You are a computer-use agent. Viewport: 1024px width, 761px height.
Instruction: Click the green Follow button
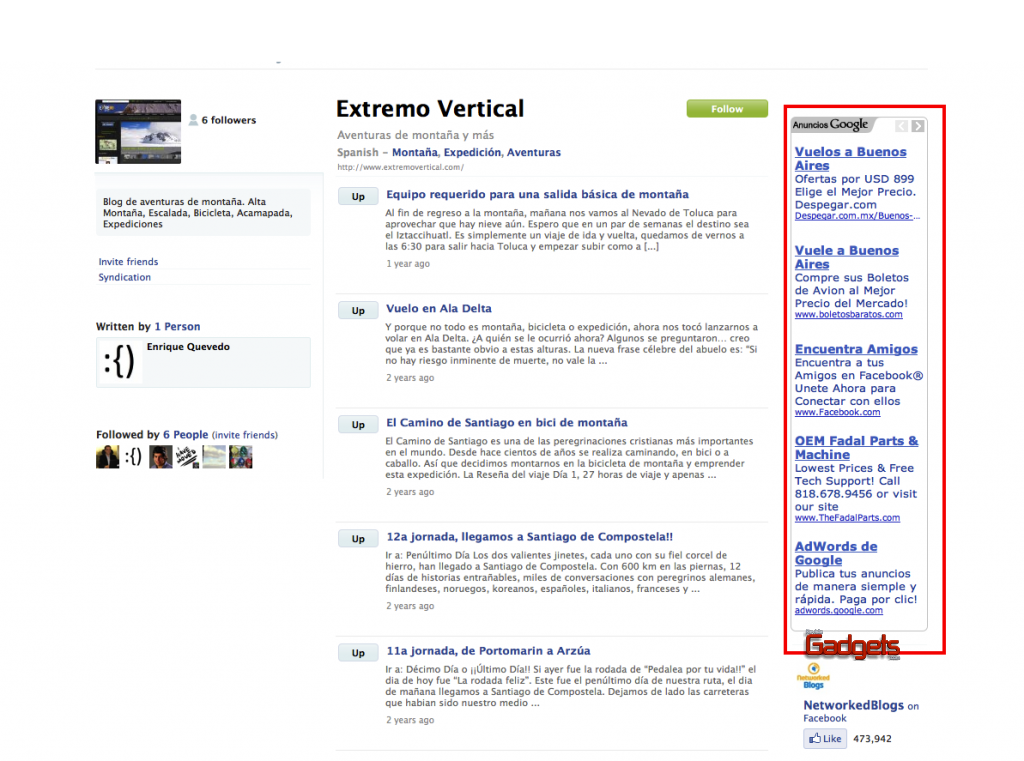click(727, 108)
